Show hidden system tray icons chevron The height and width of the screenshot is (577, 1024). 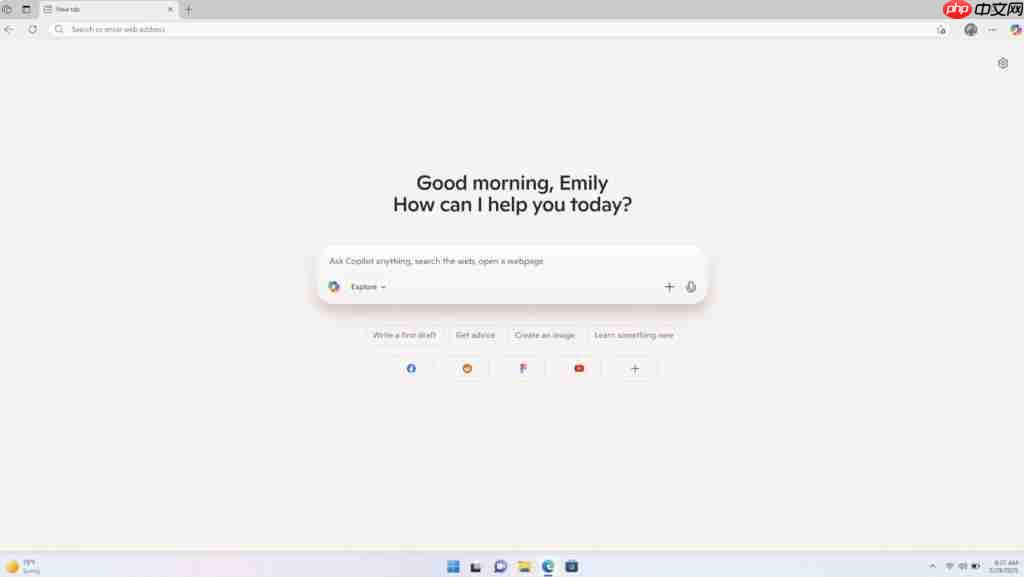[933, 566]
